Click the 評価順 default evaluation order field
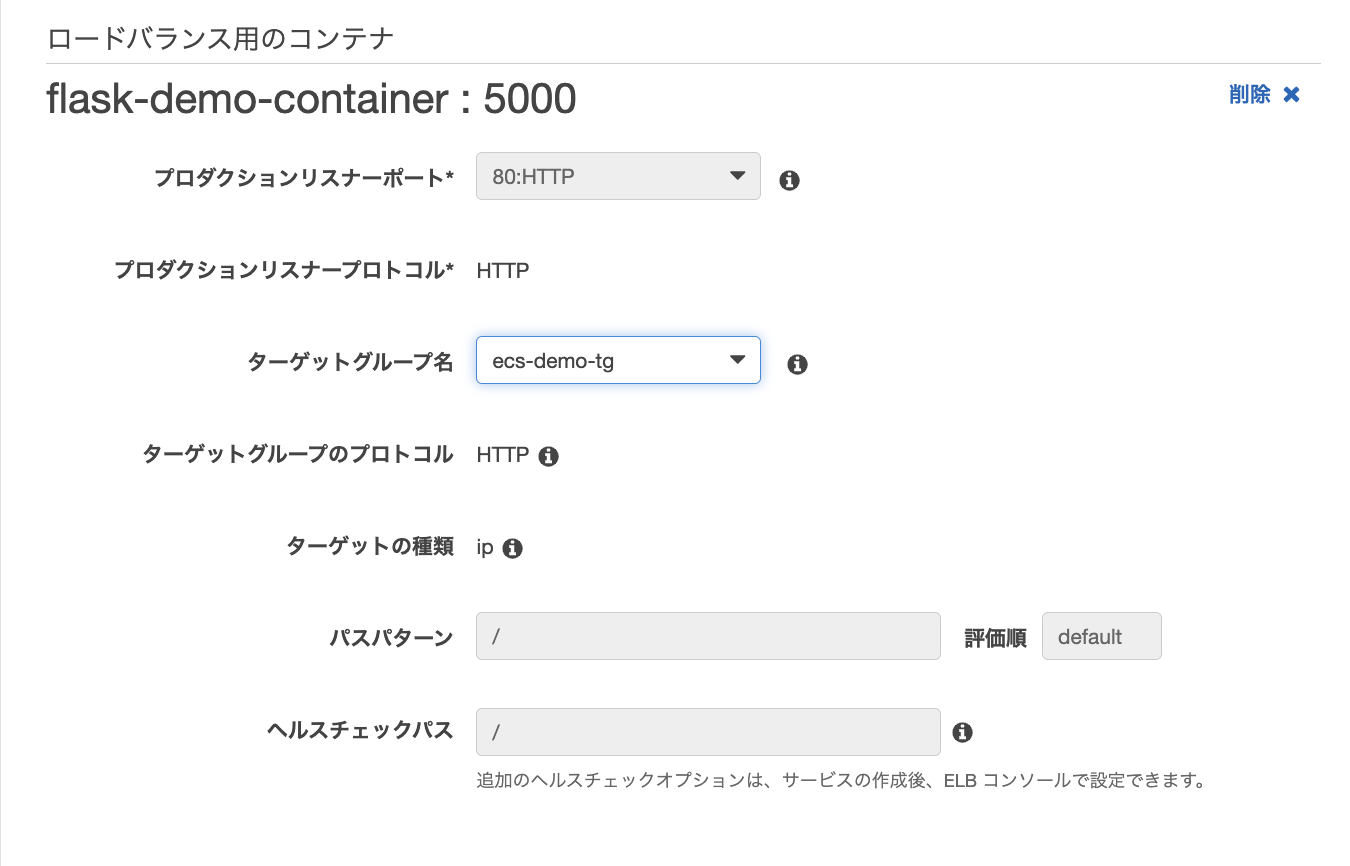This screenshot has height=866, width=1350. click(x=1101, y=636)
